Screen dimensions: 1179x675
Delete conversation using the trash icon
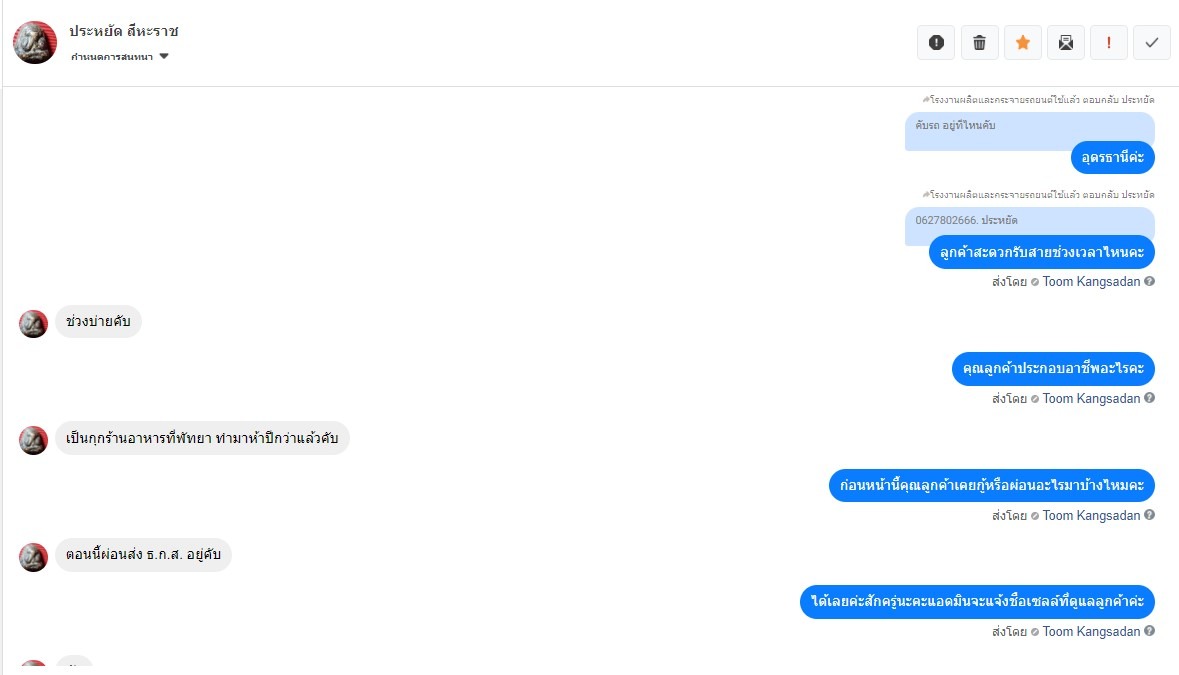pos(979,43)
